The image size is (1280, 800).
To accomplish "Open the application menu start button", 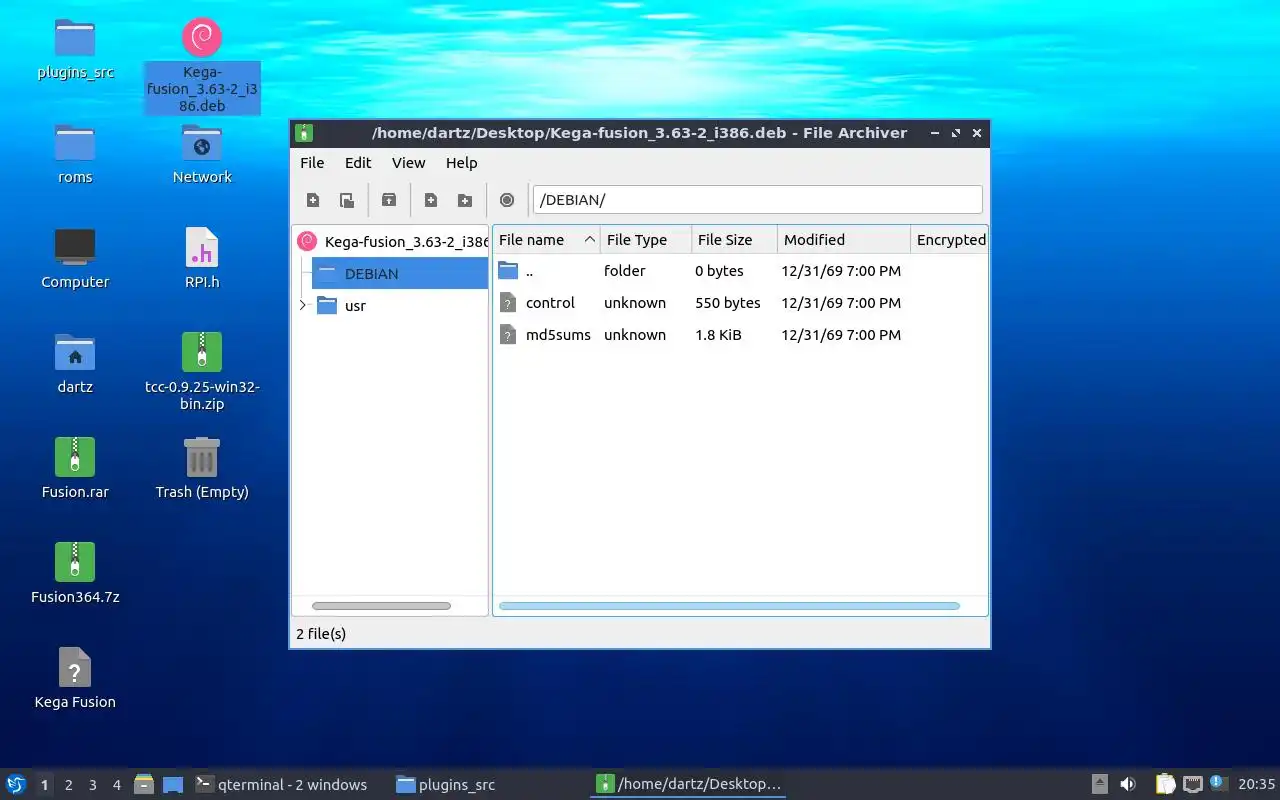I will click(16, 784).
